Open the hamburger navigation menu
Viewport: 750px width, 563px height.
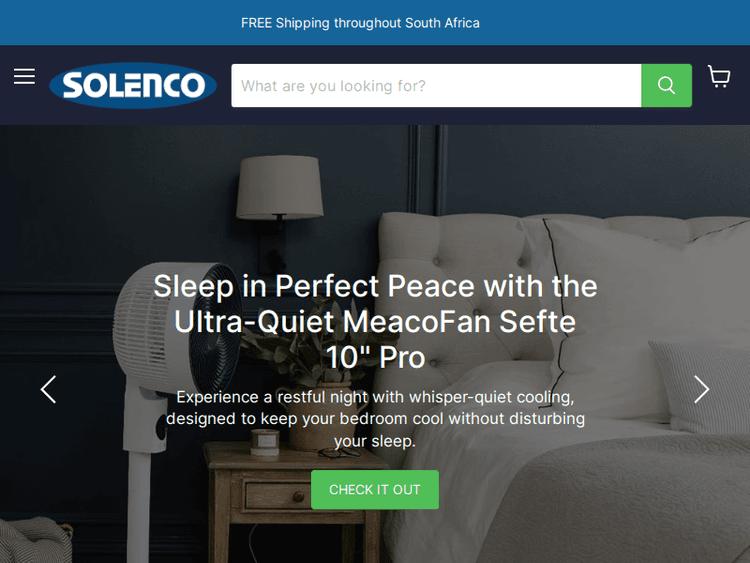[24, 77]
